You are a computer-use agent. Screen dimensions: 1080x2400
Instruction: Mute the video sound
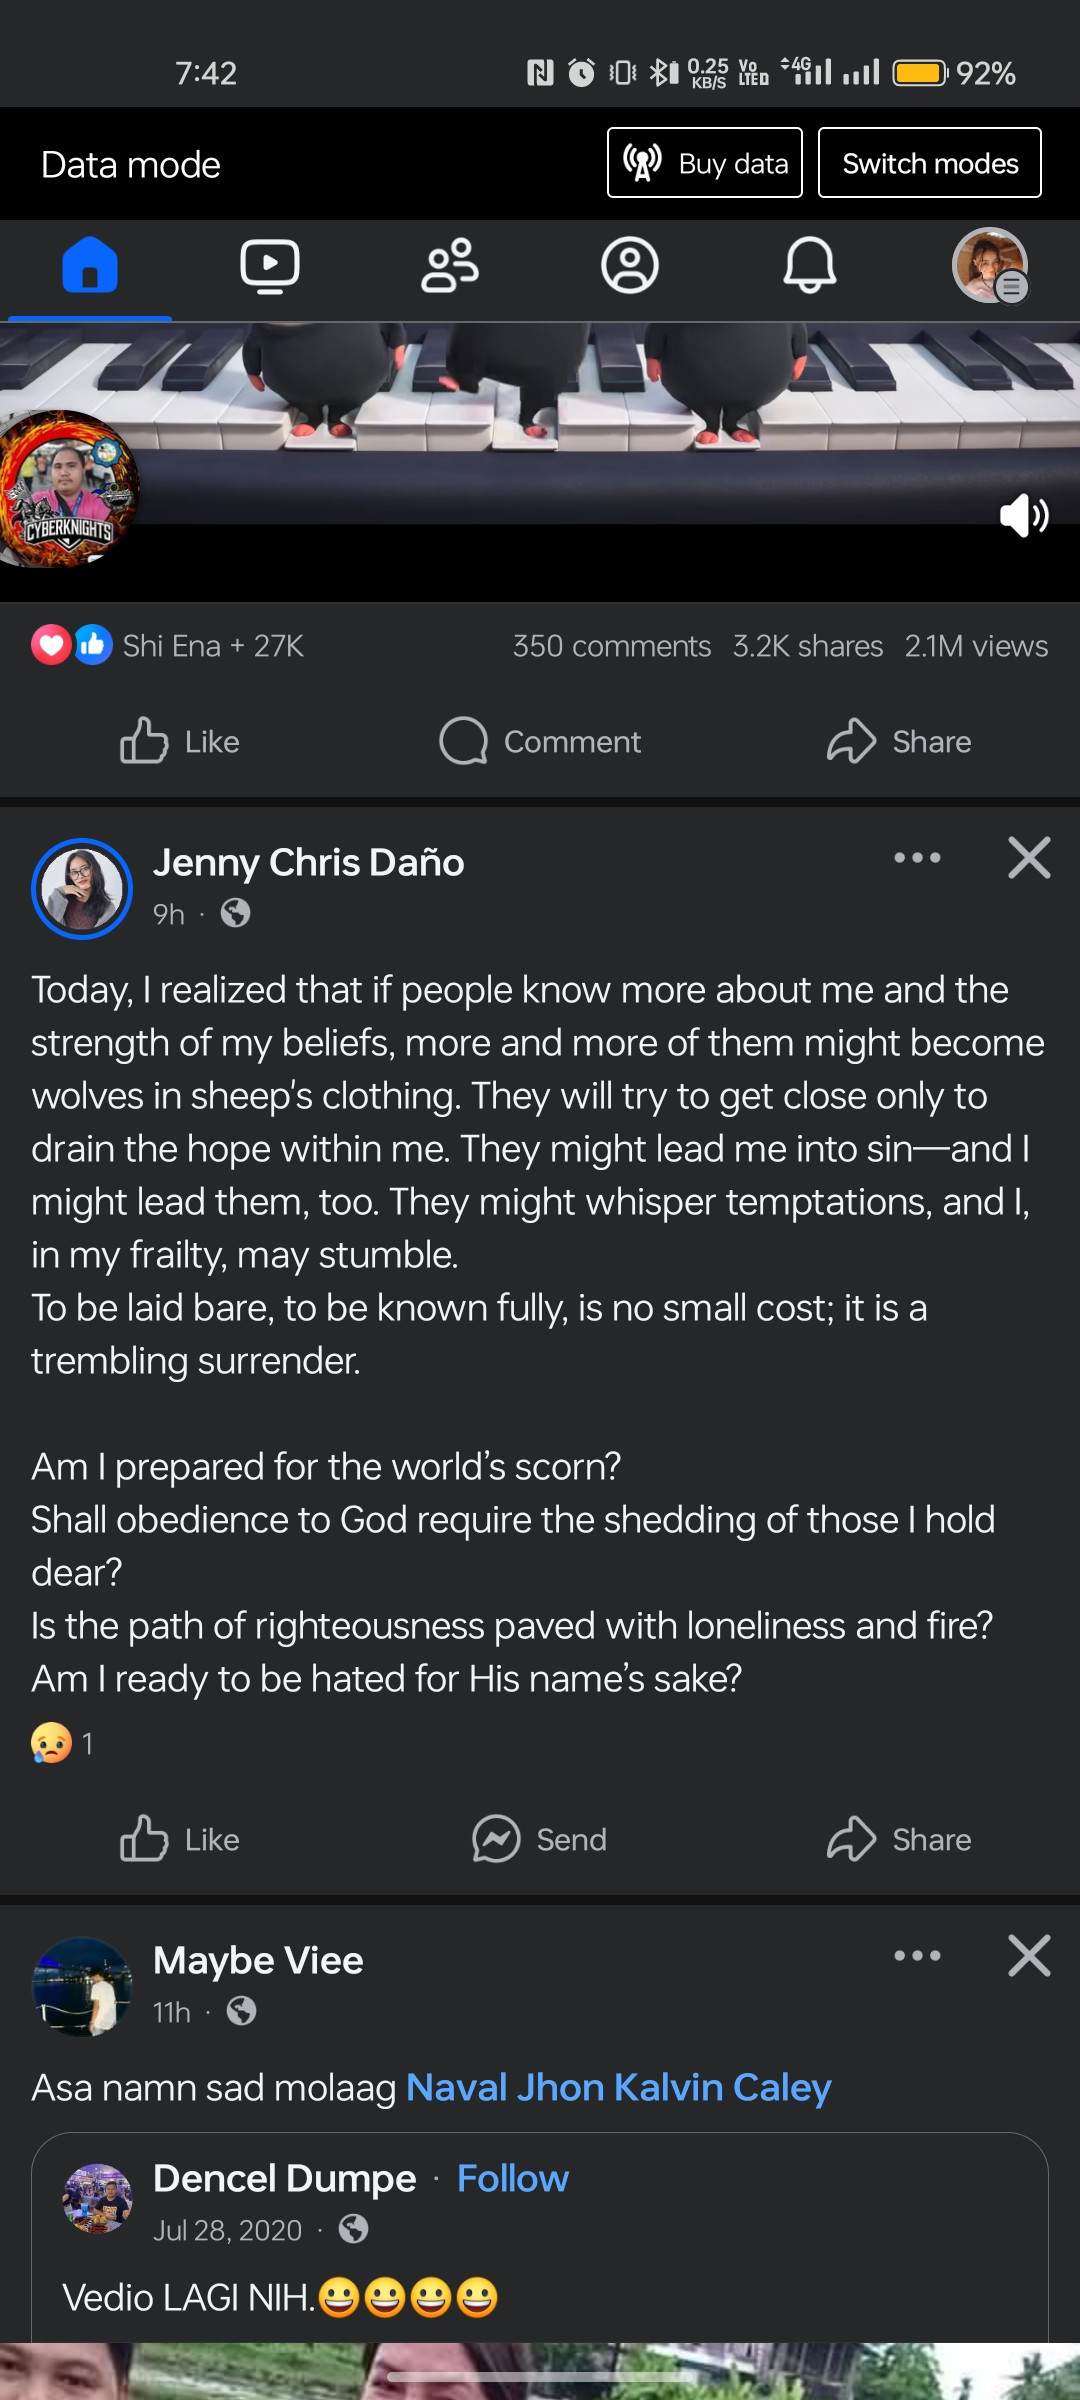pos(1024,516)
